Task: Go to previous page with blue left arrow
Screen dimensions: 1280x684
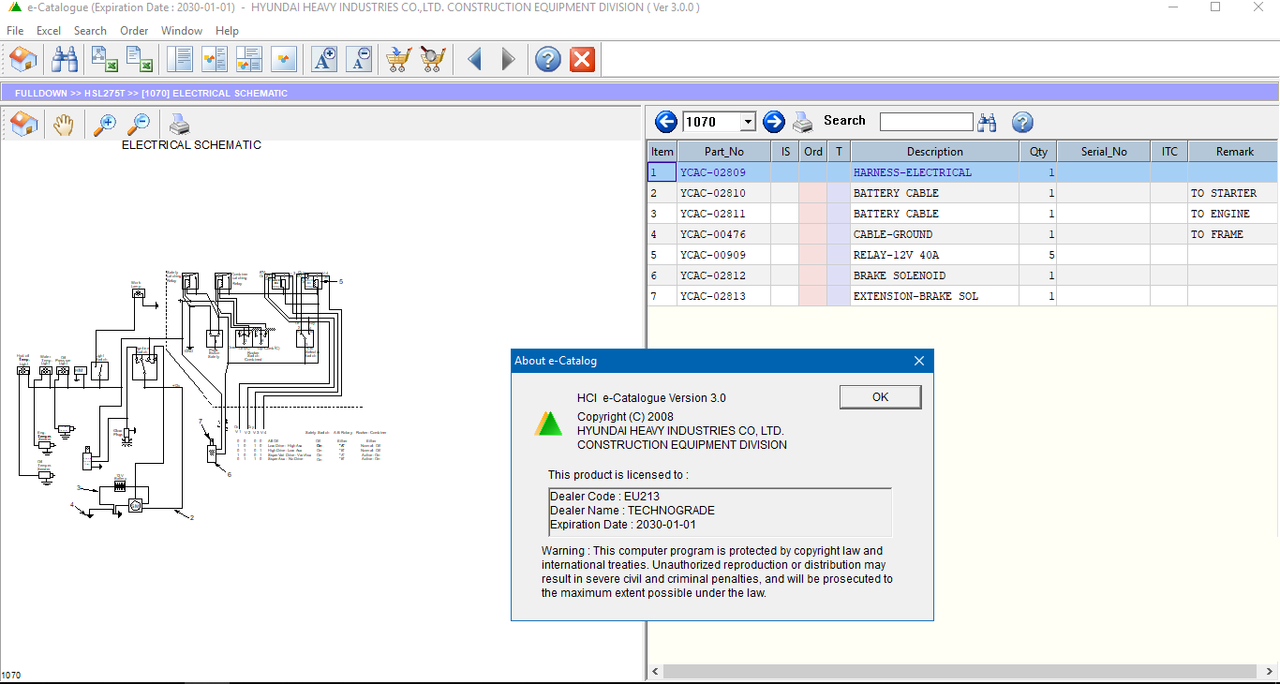Action: [666, 122]
